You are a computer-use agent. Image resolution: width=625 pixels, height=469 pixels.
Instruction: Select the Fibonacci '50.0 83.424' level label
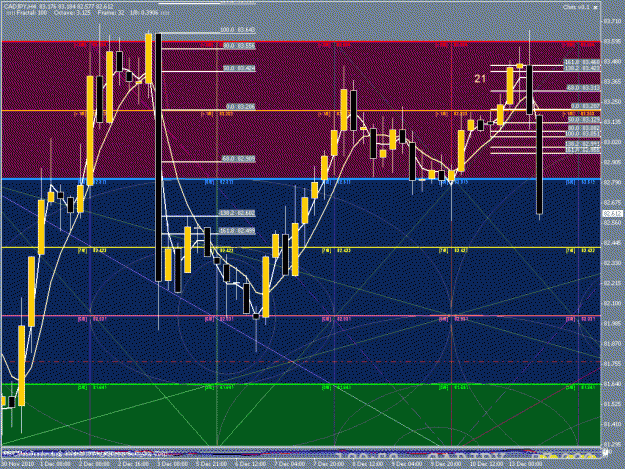(x=239, y=69)
